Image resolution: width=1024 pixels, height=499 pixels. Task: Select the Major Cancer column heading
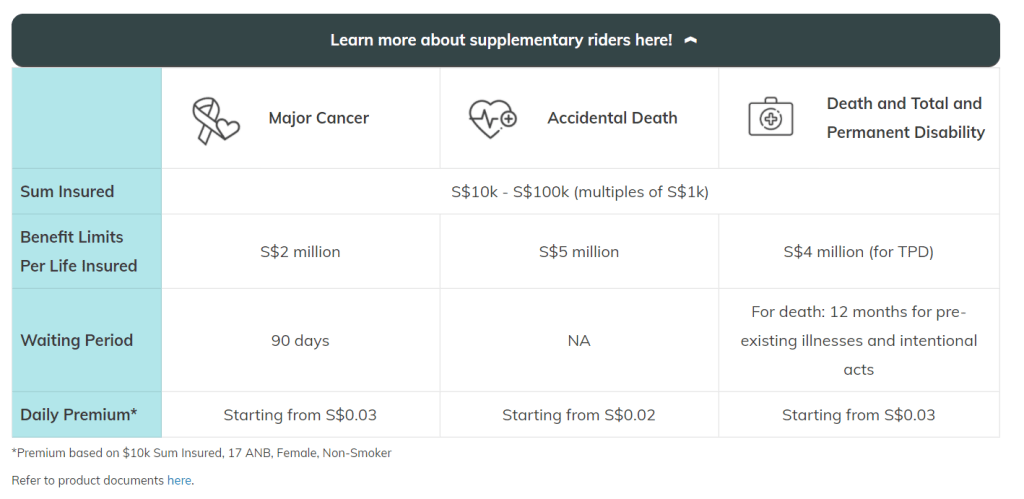coord(318,118)
